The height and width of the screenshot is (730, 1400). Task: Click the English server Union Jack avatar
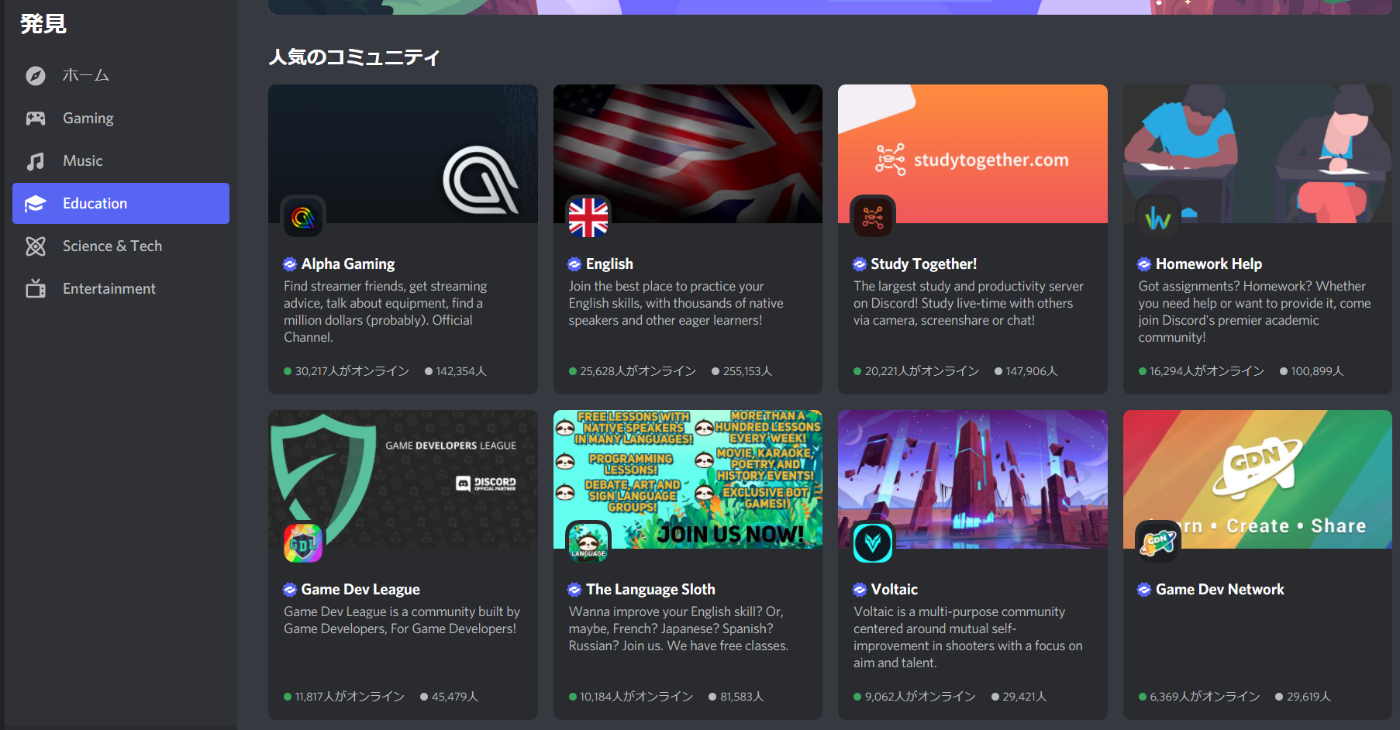click(588, 217)
